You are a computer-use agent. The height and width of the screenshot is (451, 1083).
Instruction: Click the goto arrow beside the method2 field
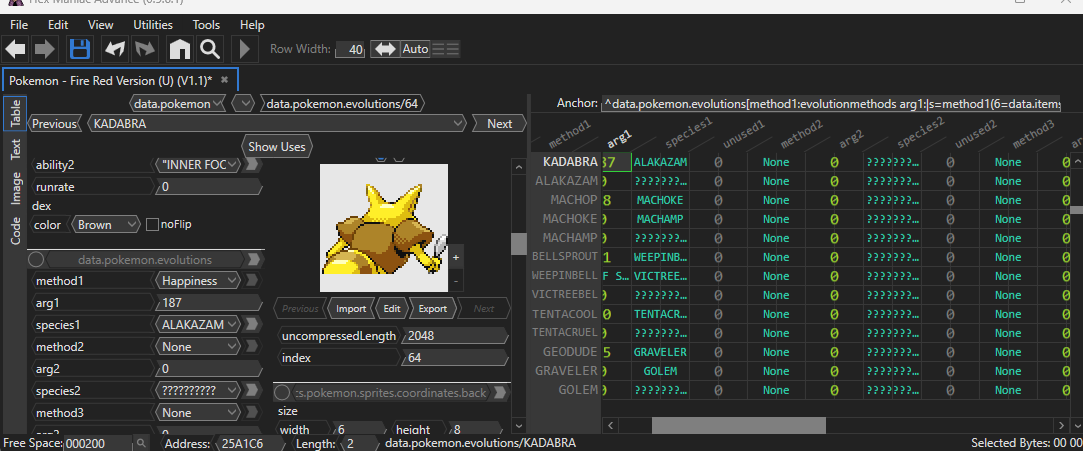click(253, 346)
